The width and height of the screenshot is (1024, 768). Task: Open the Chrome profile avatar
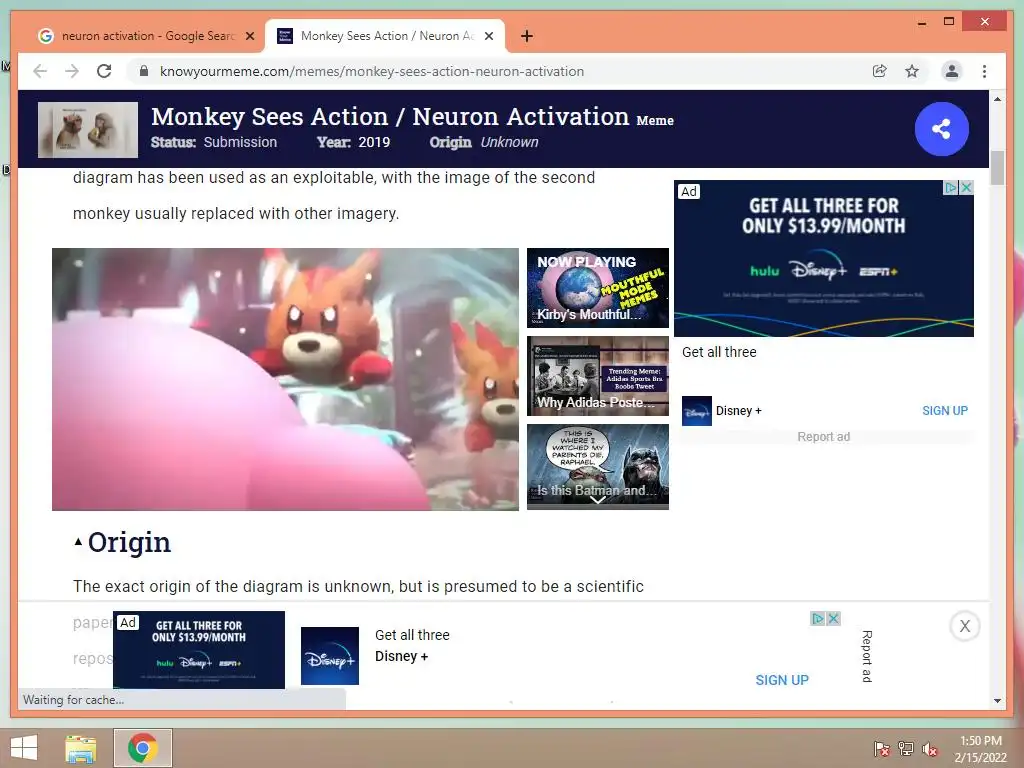pos(952,71)
